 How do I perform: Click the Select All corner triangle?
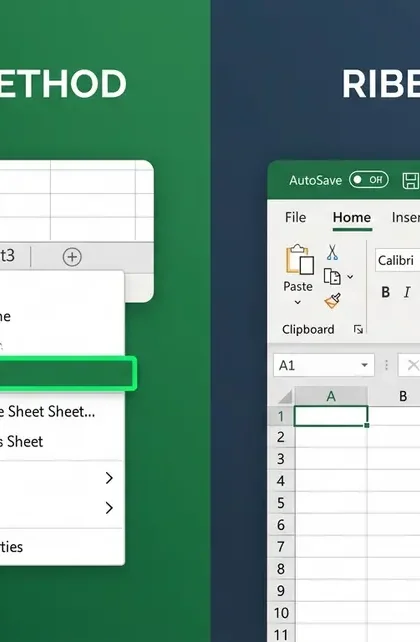[x=284, y=396]
